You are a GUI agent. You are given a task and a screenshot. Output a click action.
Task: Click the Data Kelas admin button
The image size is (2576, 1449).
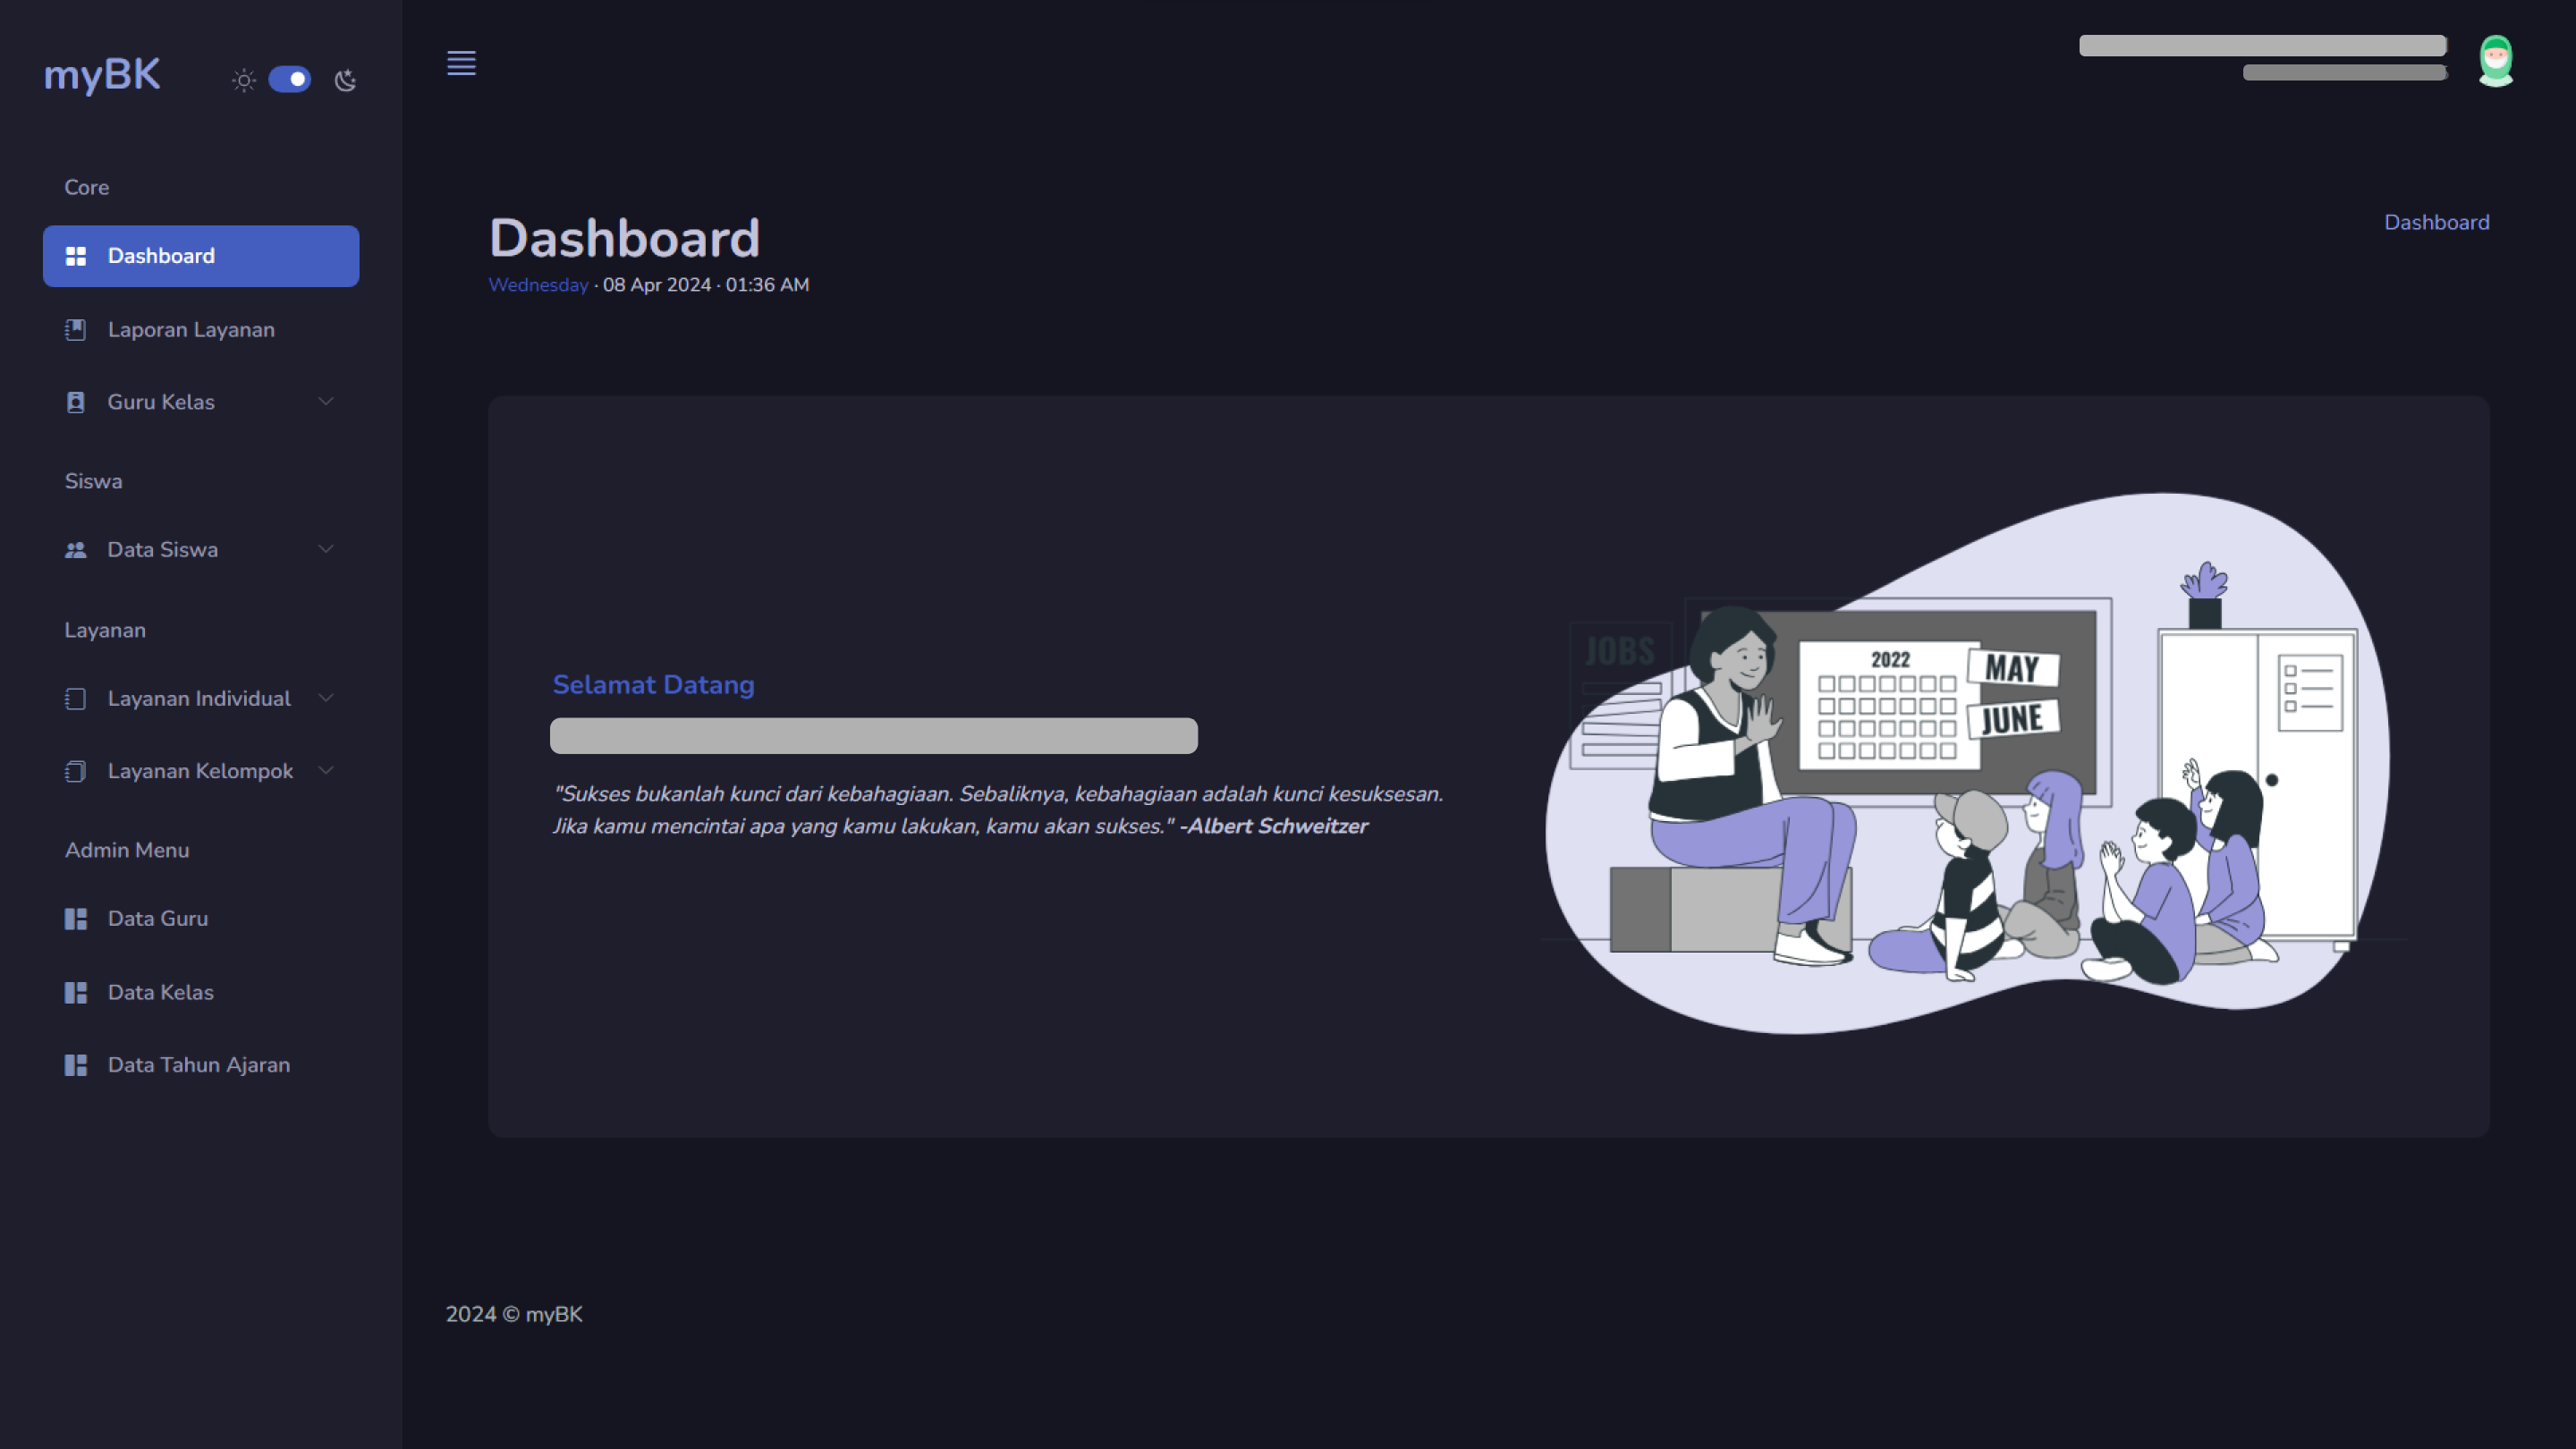(x=159, y=991)
